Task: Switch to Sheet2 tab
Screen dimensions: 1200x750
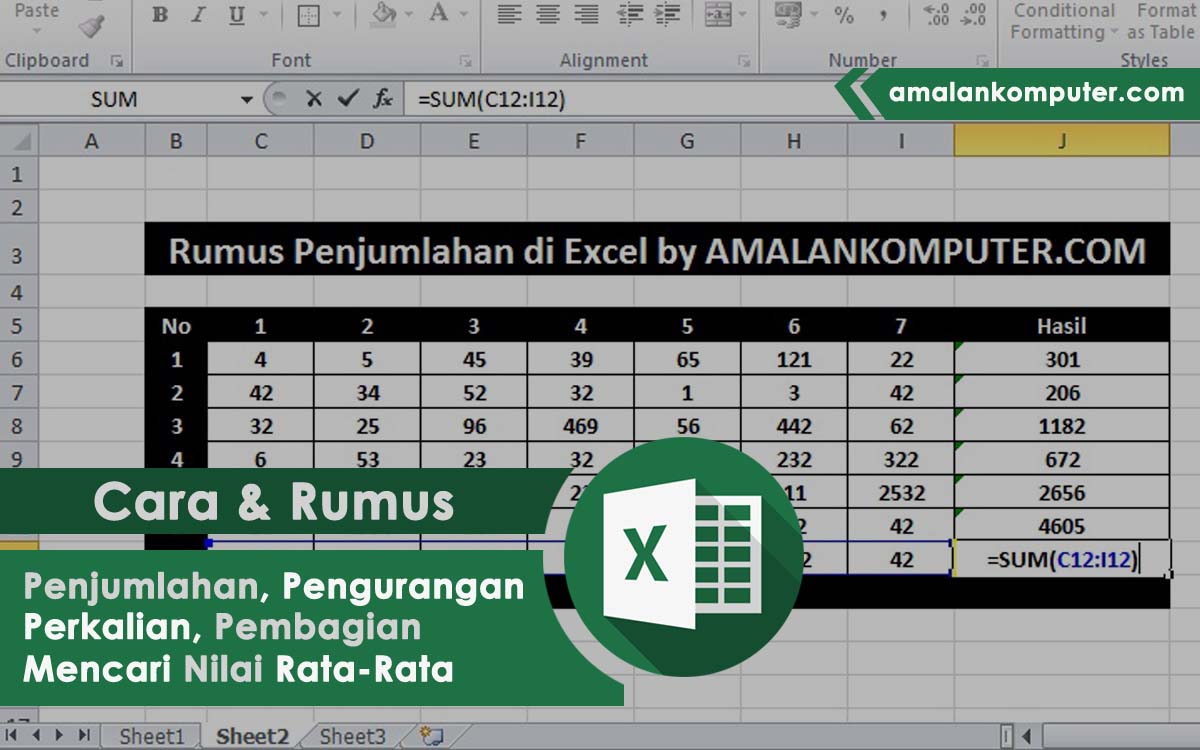Action: [252, 737]
